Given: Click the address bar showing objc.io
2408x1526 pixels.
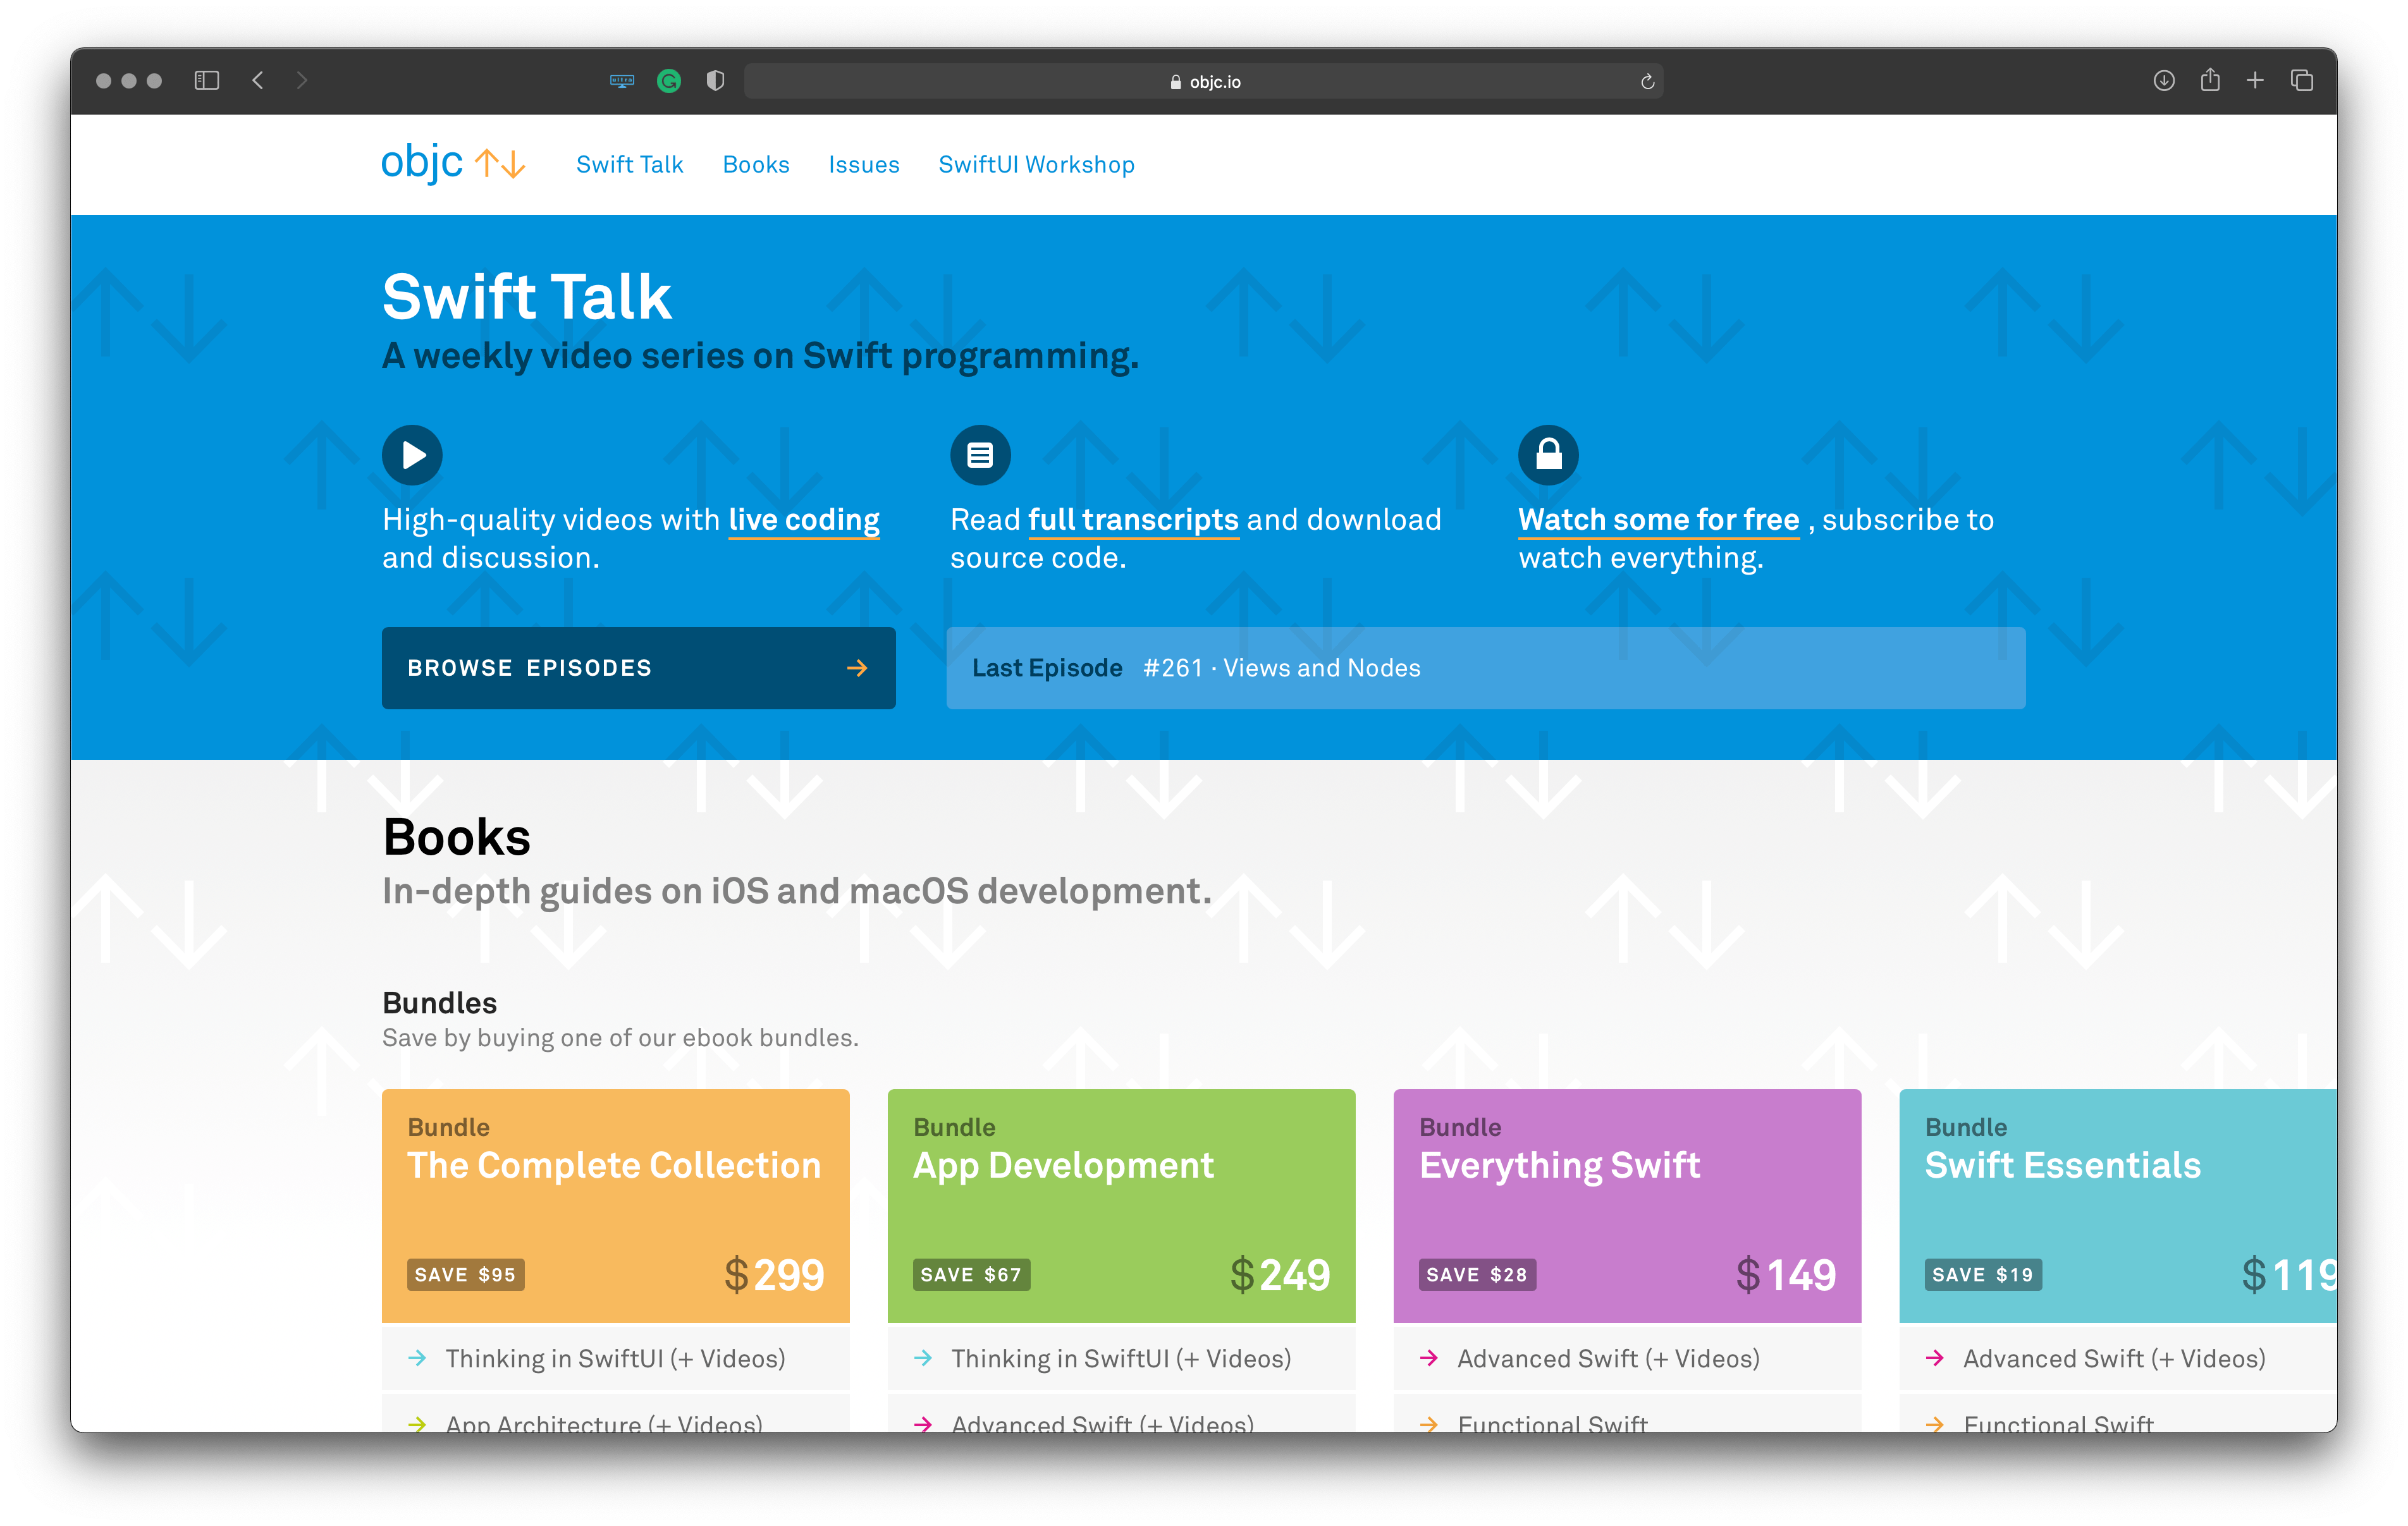Looking at the screenshot, I should tap(1204, 82).
